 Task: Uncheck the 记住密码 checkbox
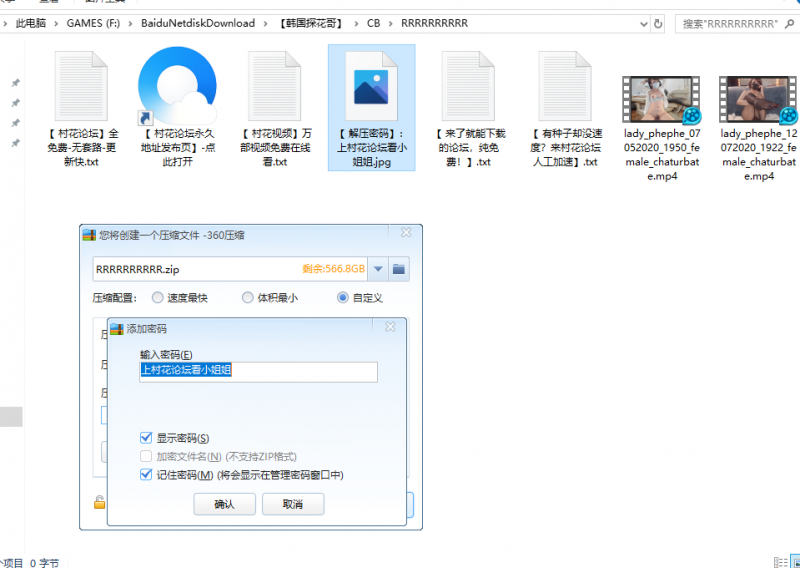point(147,475)
